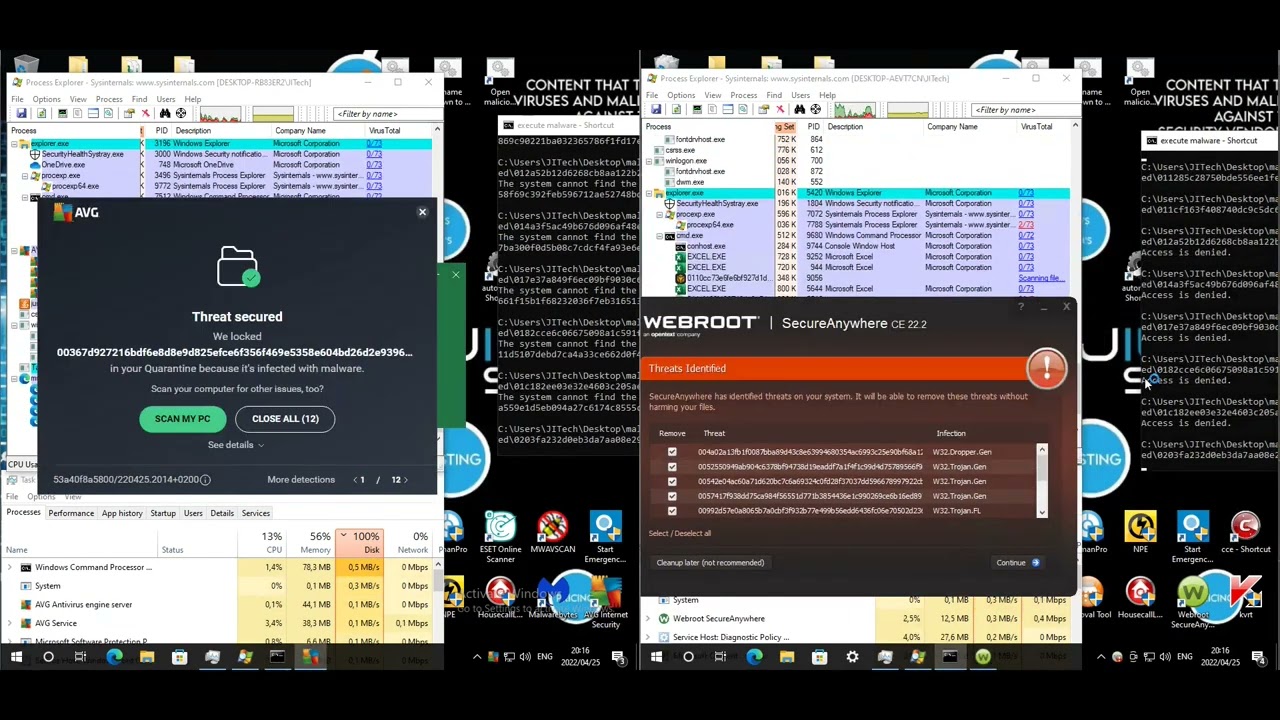Screen dimensions: 1280x720
Task: Open the Find menu in right Process Explorer
Action: coord(774,95)
